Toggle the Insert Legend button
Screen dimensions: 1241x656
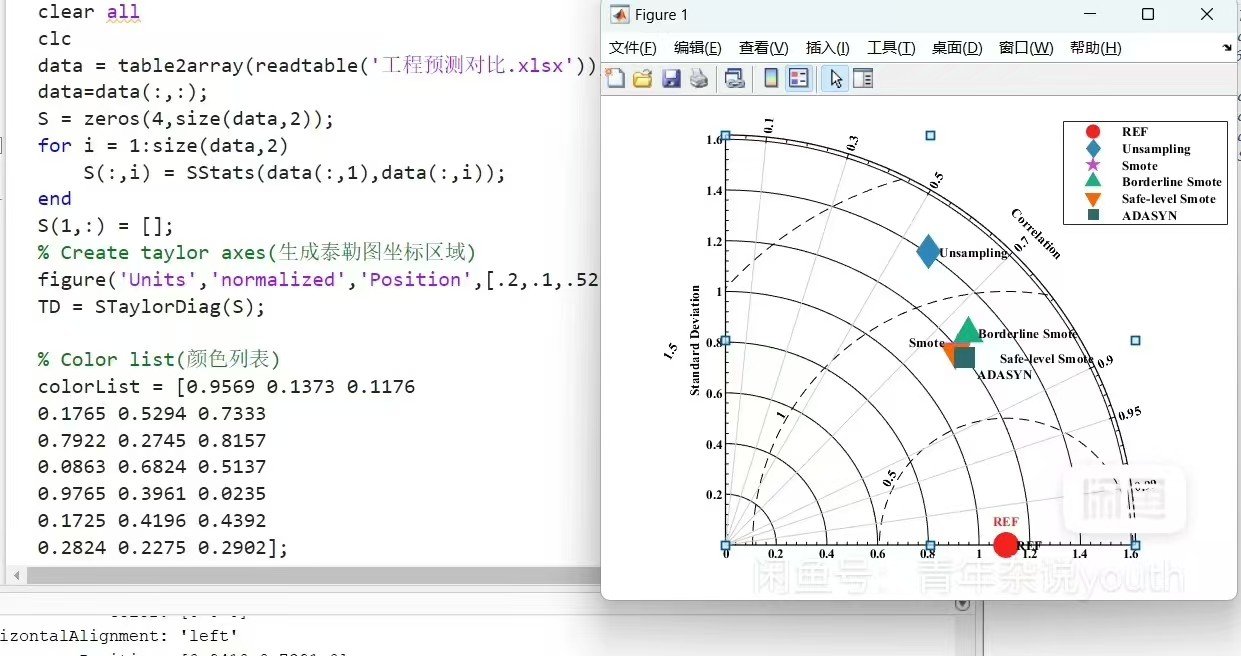[x=798, y=79]
